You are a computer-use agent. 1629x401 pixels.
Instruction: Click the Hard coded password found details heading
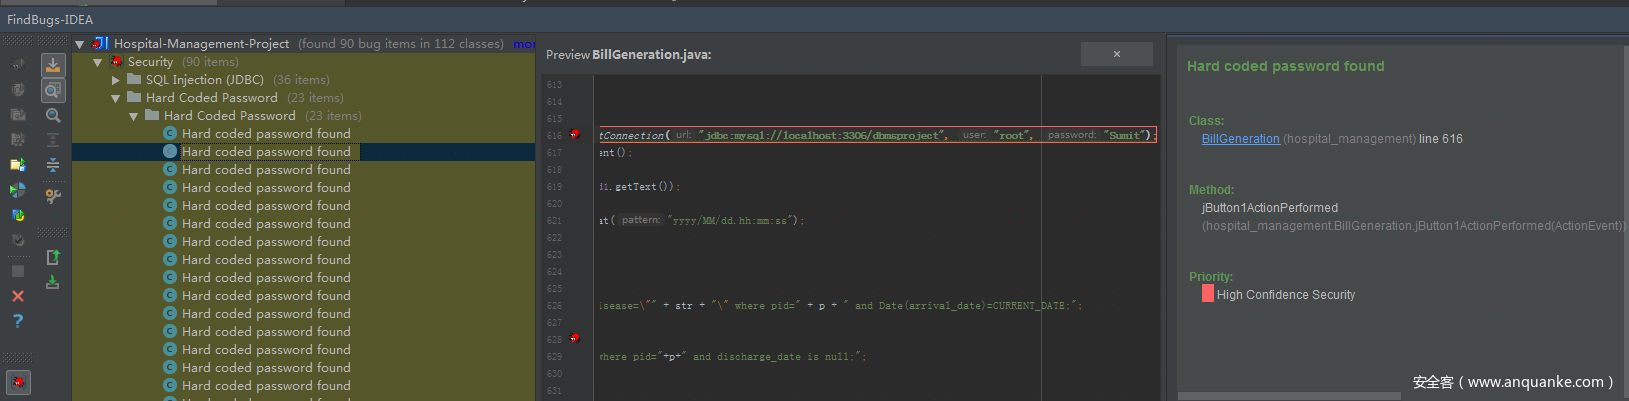[x=1286, y=66]
